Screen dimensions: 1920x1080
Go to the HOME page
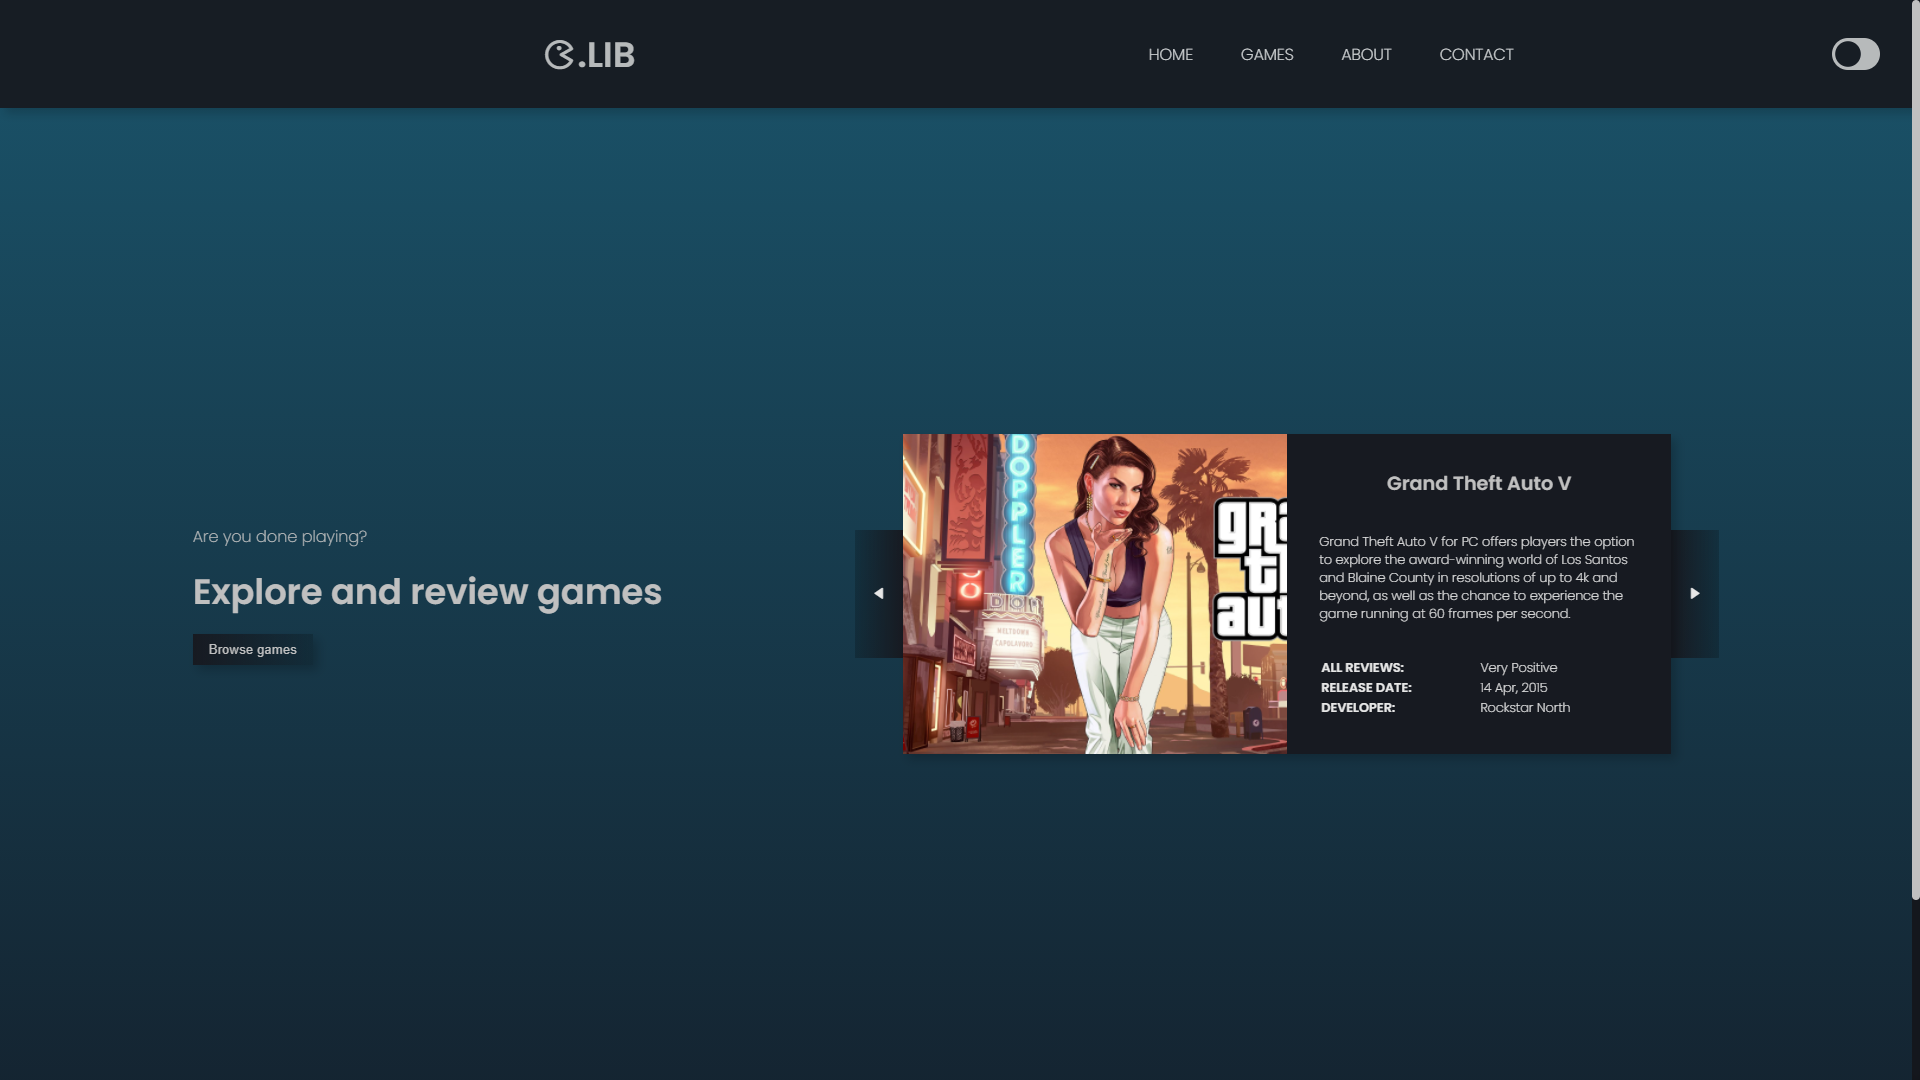[x=1170, y=55]
